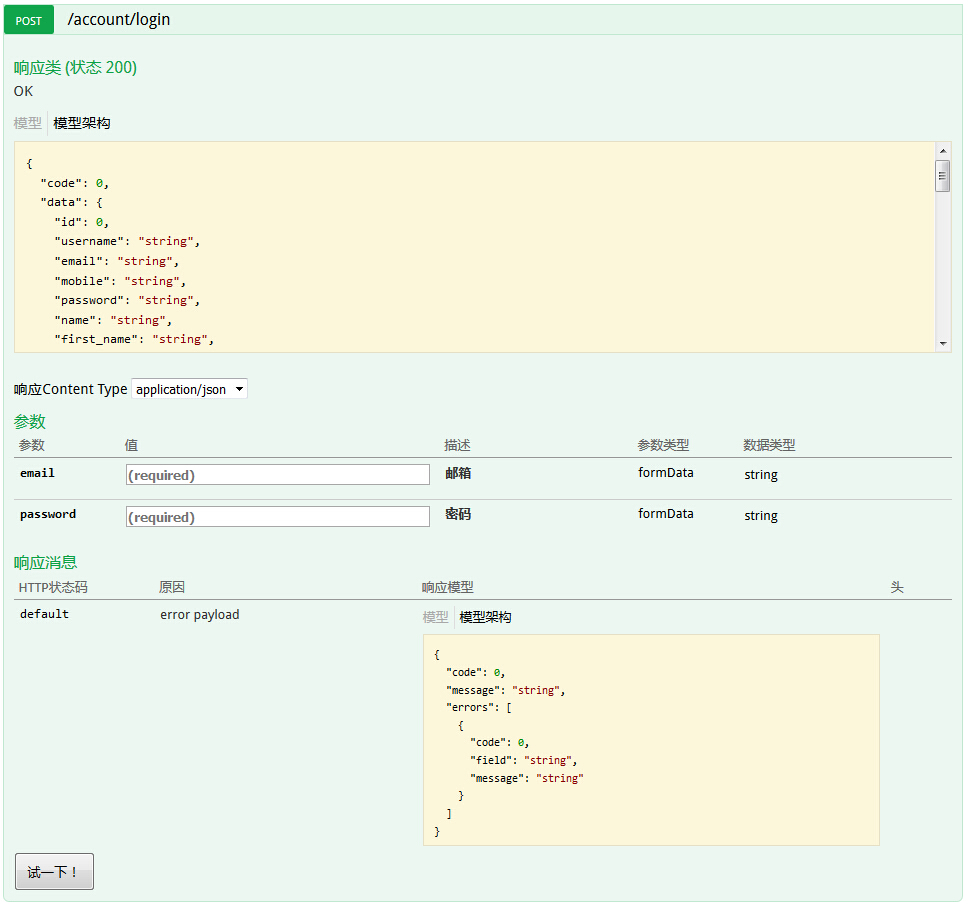Image resolution: width=970 pixels, height=919 pixels.
Task: Click the schema box scrollbar up arrow
Action: pos(942,151)
